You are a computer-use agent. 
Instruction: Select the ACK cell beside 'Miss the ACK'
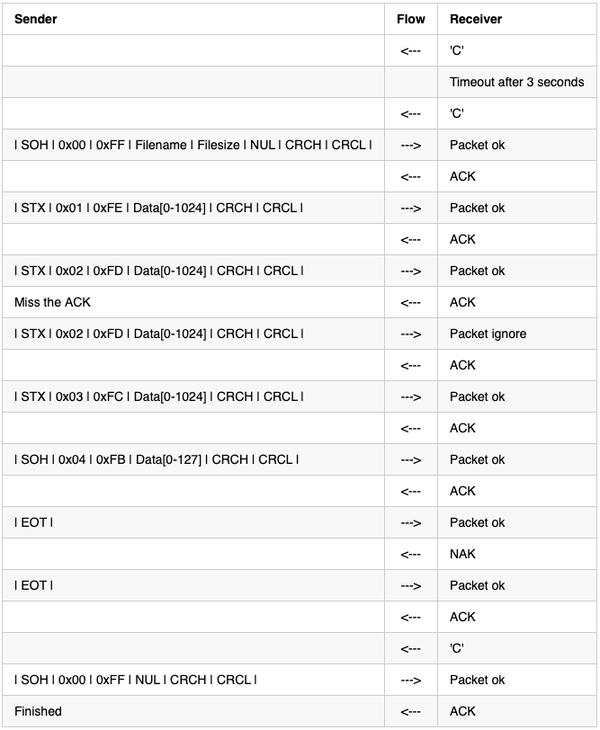point(462,302)
